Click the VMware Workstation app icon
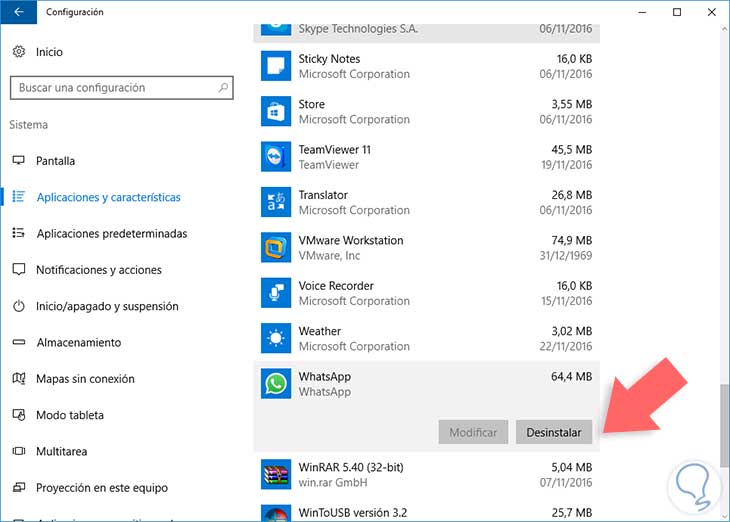730x522 pixels. click(276, 247)
